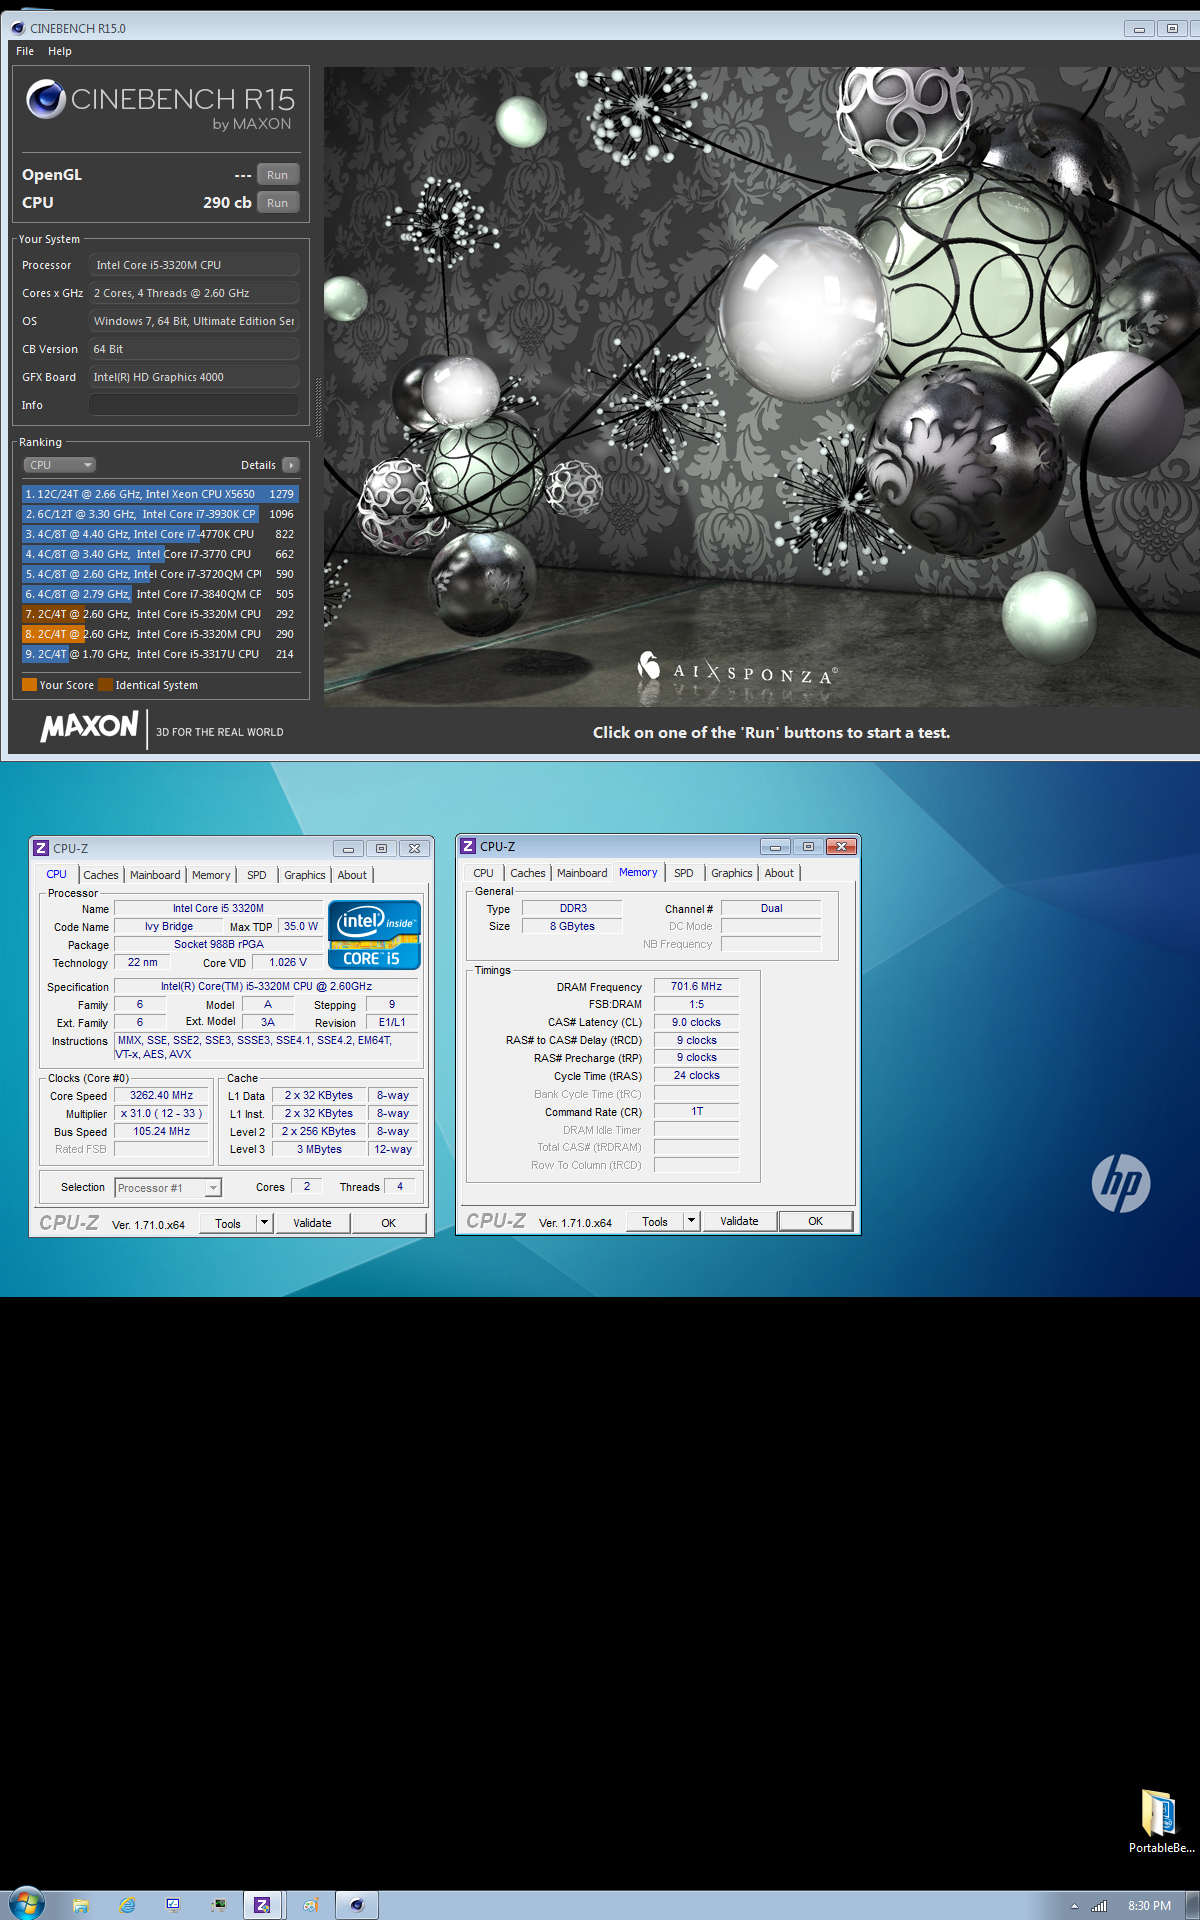Click the Your Score orange swatch
Image resolution: width=1200 pixels, height=1920 pixels.
29,685
